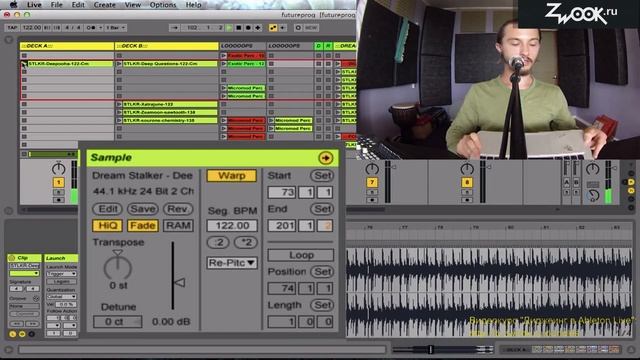Viewport: 640px width, 360px height.
Task: Click the *2 double tempo button
Action: pyautogui.click(x=246, y=242)
